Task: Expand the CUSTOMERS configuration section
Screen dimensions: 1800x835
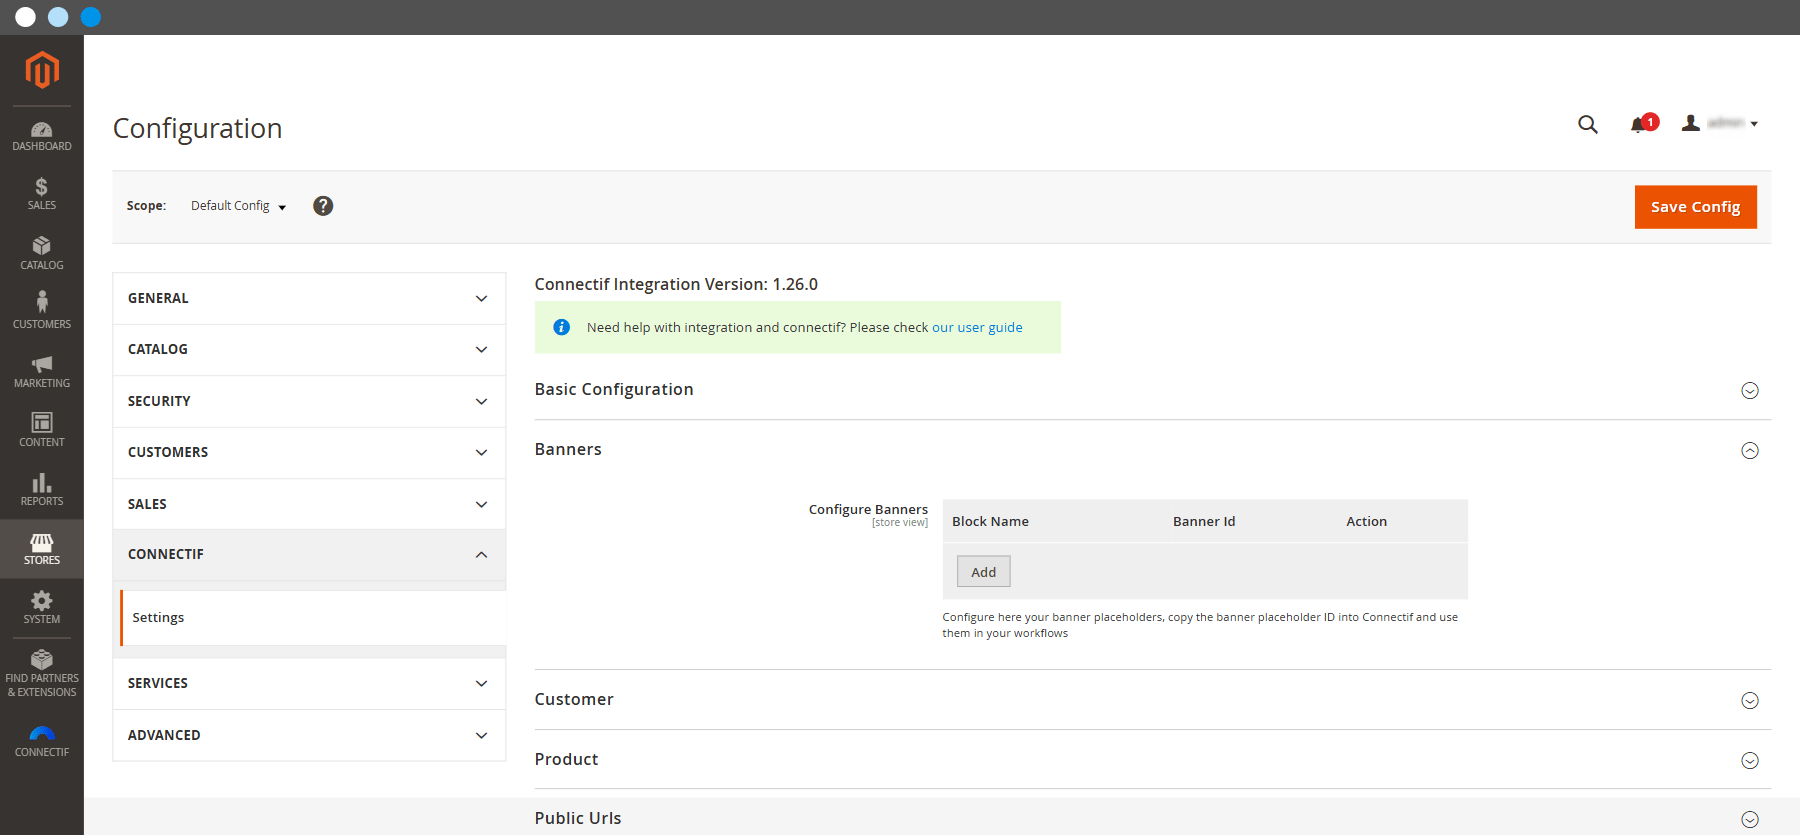Action: point(309,452)
